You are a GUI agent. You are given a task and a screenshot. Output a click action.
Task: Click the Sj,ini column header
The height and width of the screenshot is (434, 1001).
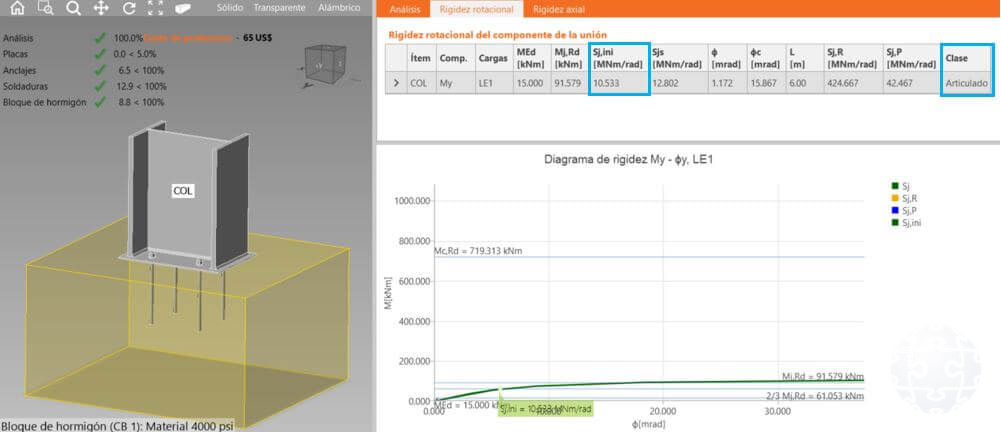point(618,58)
